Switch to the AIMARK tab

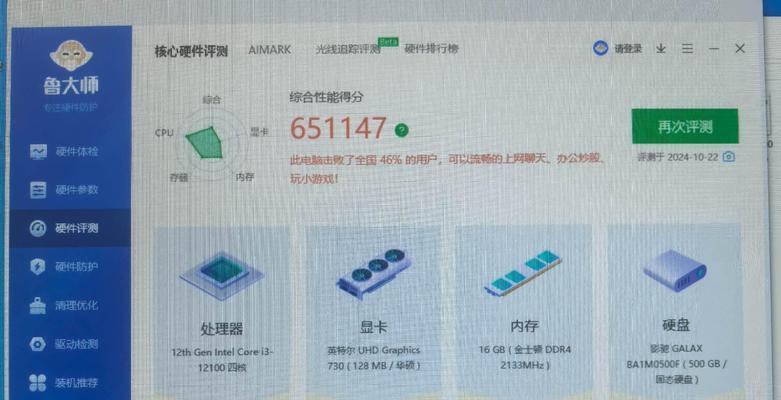click(x=269, y=50)
